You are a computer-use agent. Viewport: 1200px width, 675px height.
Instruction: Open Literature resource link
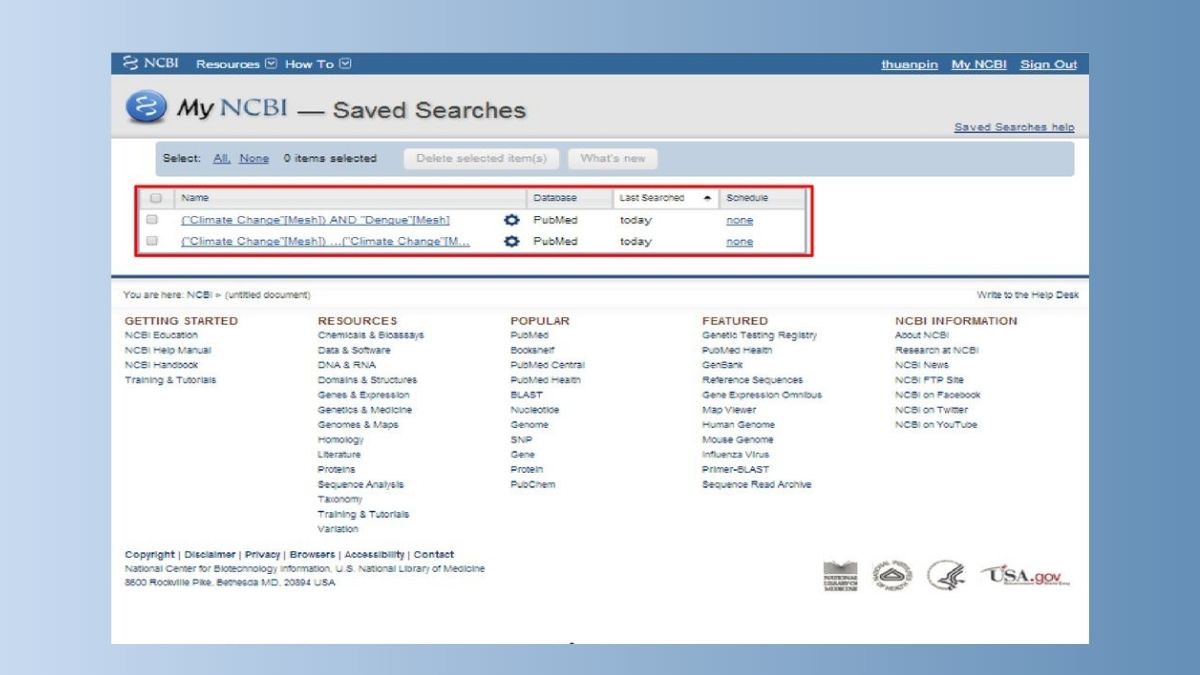point(339,455)
